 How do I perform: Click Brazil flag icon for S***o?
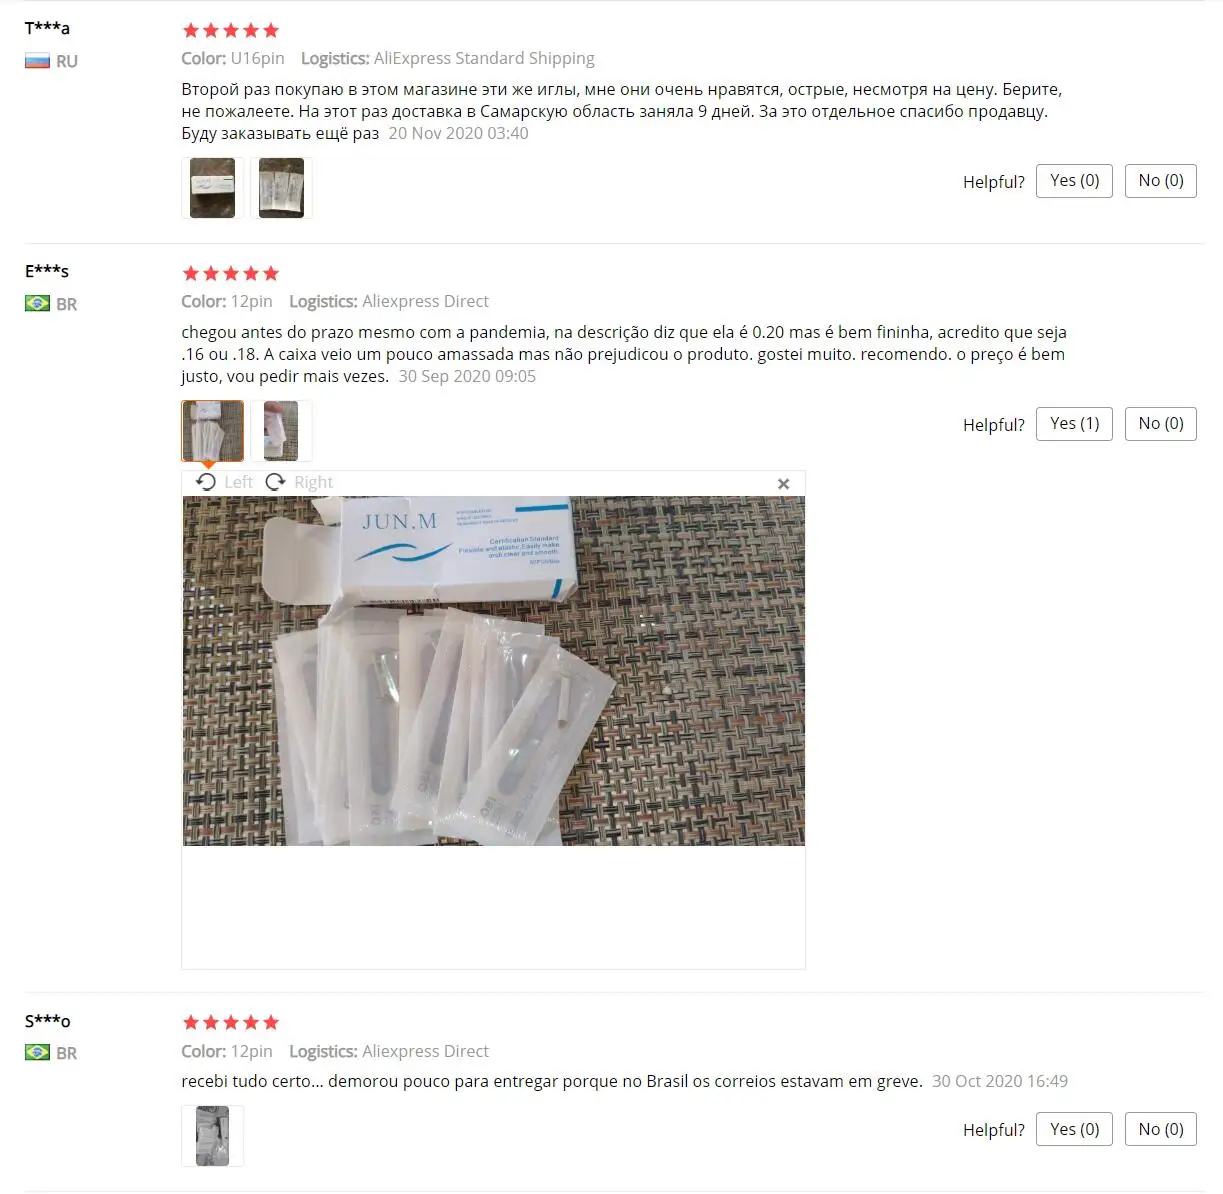[x=37, y=1052]
